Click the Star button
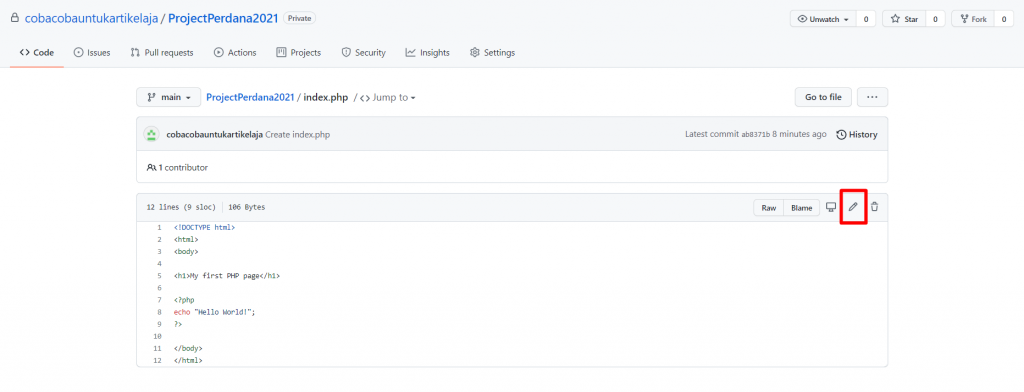 click(x=904, y=19)
